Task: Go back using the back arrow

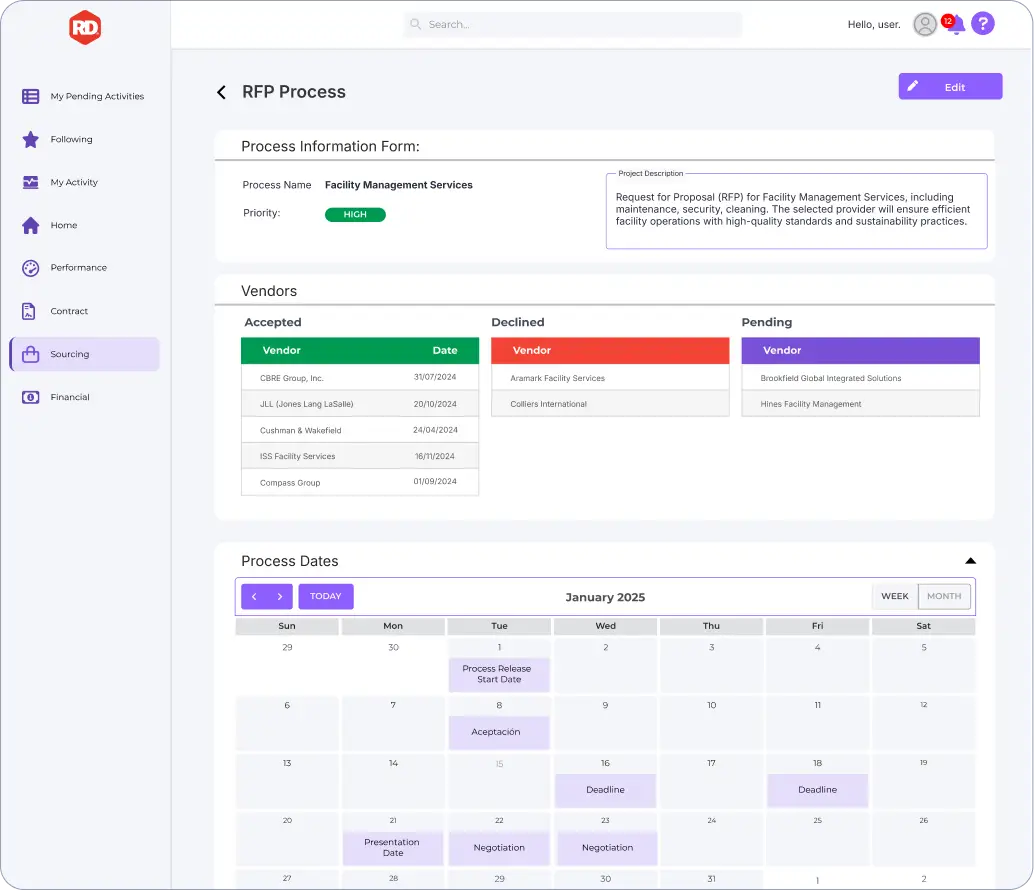Action: pos(222,92)
